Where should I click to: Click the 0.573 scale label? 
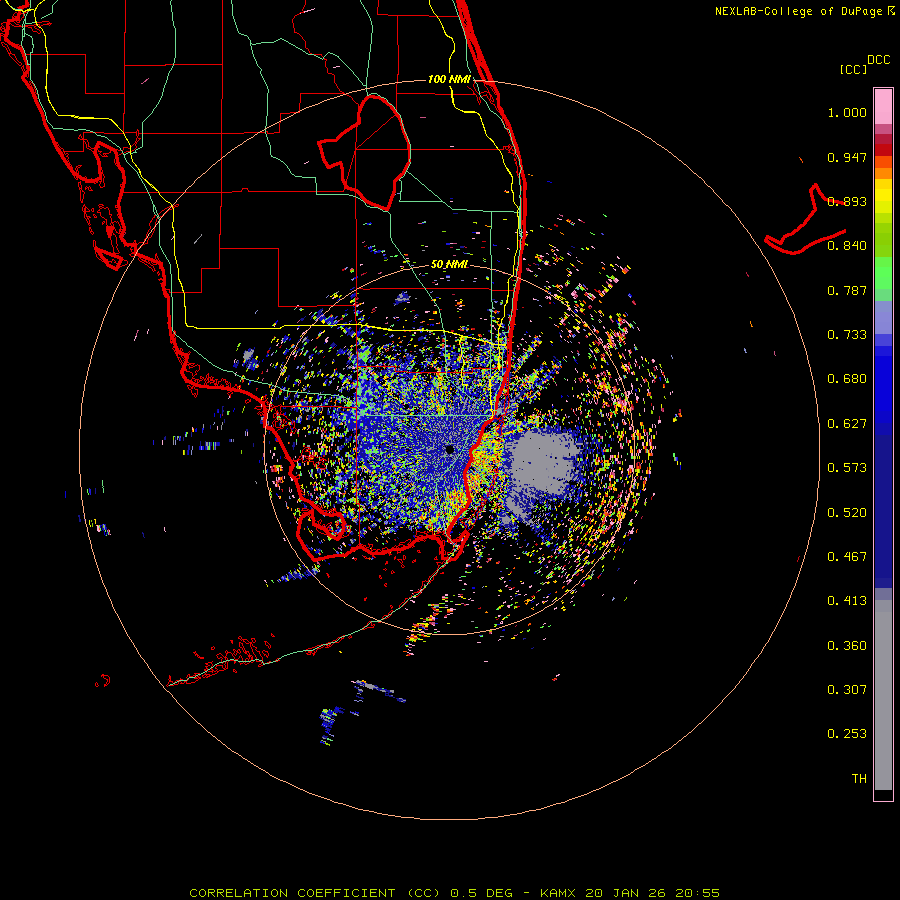(x=847, y=468)
